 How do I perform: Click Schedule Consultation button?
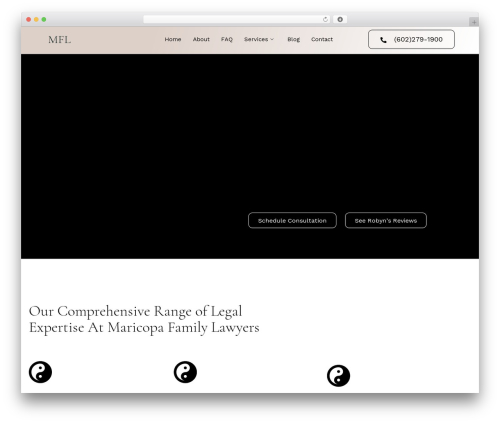292,220
